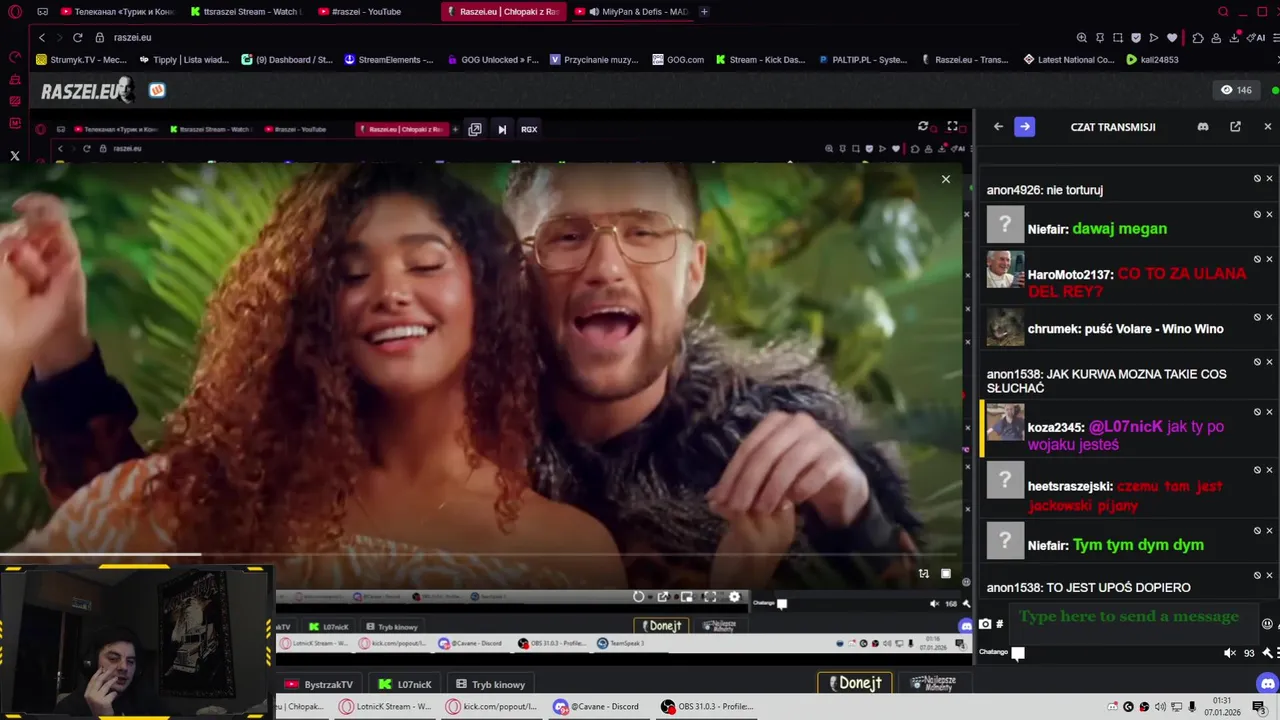The width and height of the screenshot is (1280, 720).
Task: Open the Windows notification center icon
Action: 1259,706
